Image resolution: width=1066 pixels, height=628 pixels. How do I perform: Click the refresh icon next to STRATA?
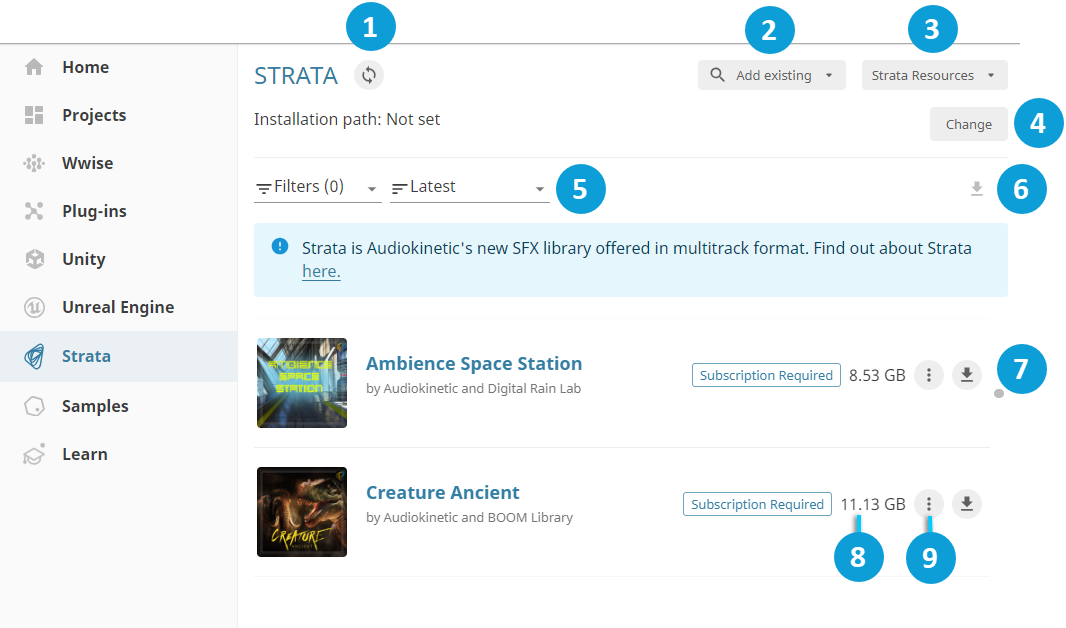(369, 76)
